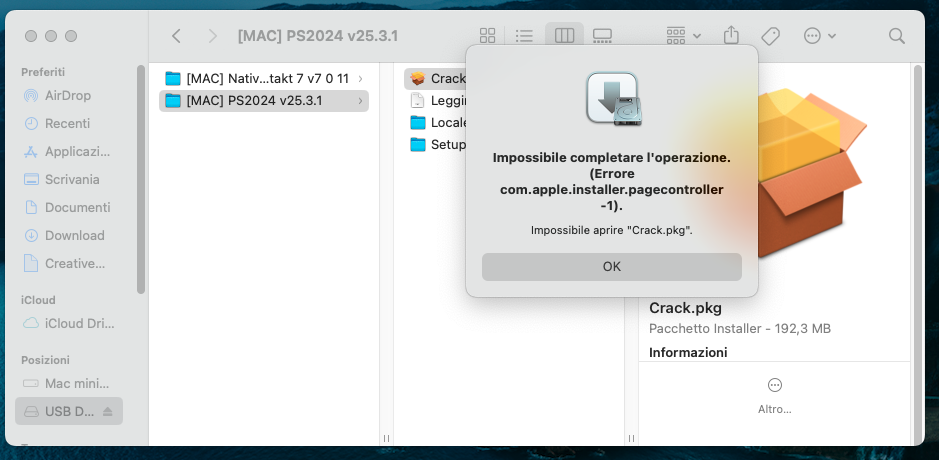Screen dimensions: 939x460
Task: Click the Altro... more button
Action: tap(774, 396)
